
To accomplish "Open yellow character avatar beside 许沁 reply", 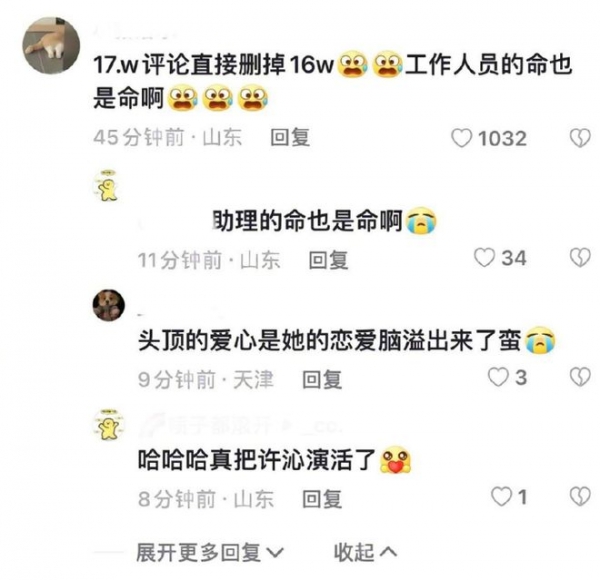I will pos(109,425).
